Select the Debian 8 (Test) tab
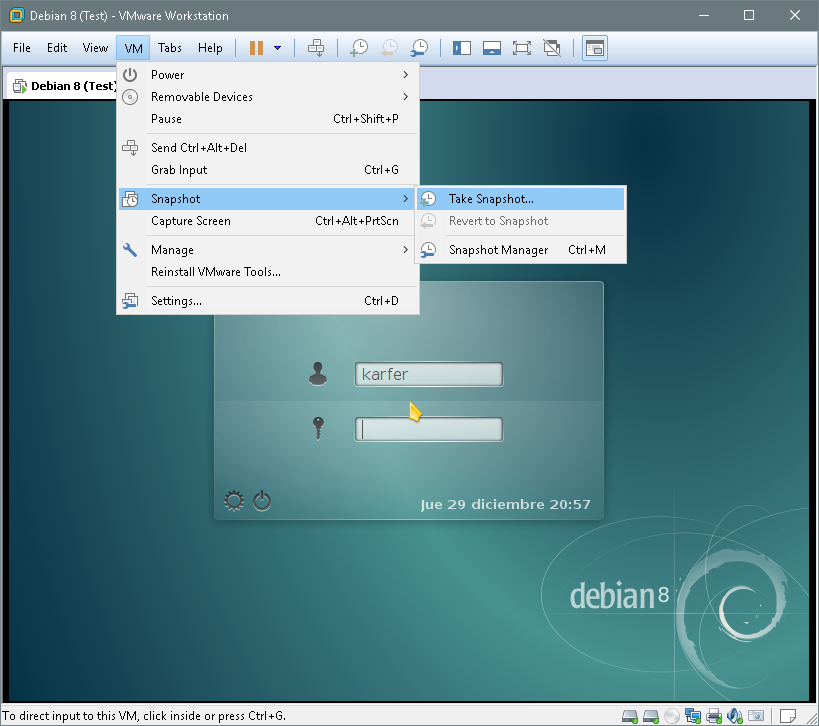This screenshot has width=819, height=726. coord(62,86)
